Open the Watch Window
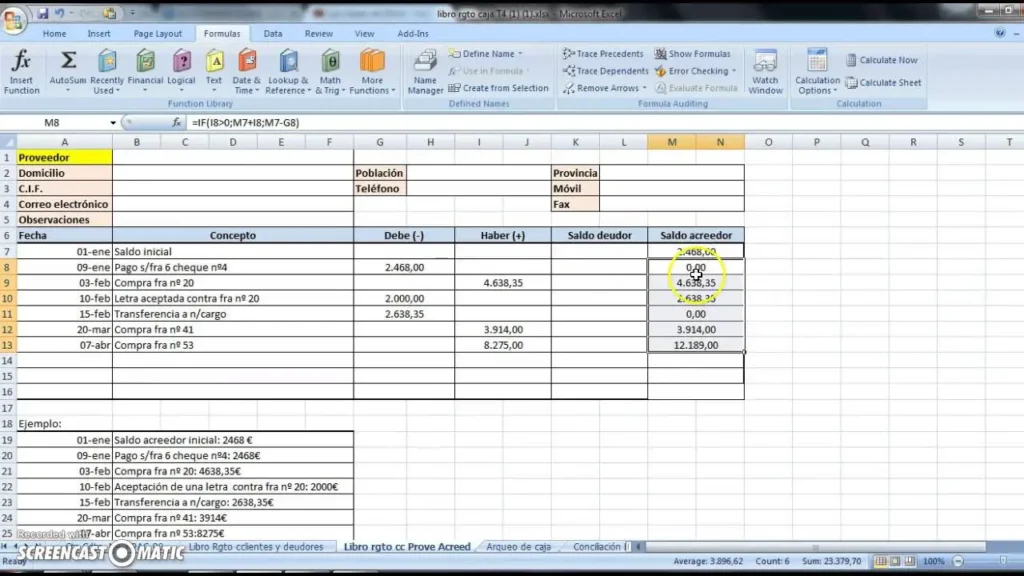Screen dimensions: 1024x576 point(765,72)
